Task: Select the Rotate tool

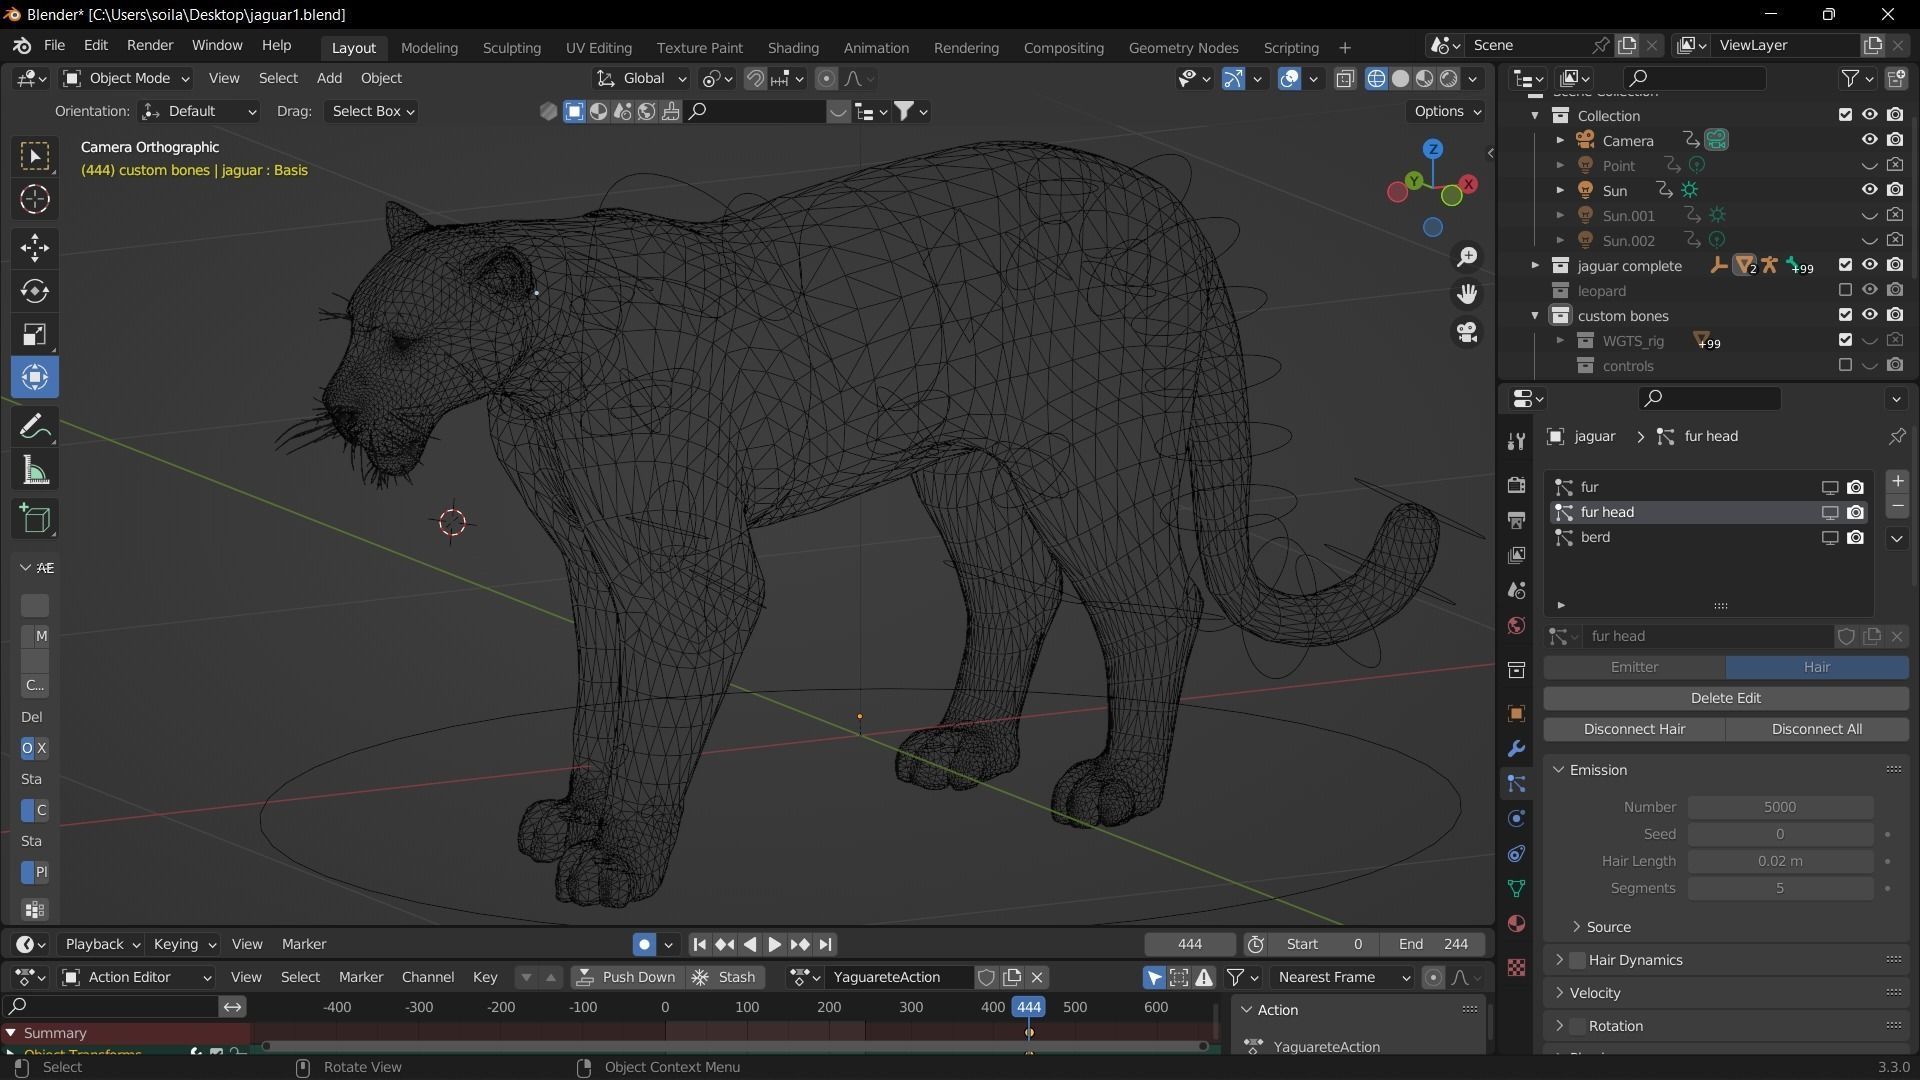Action: tap(35, 291)
